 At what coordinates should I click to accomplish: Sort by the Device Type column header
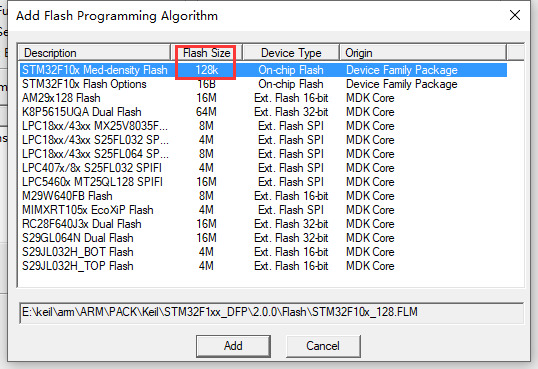(x=291, y=53)
